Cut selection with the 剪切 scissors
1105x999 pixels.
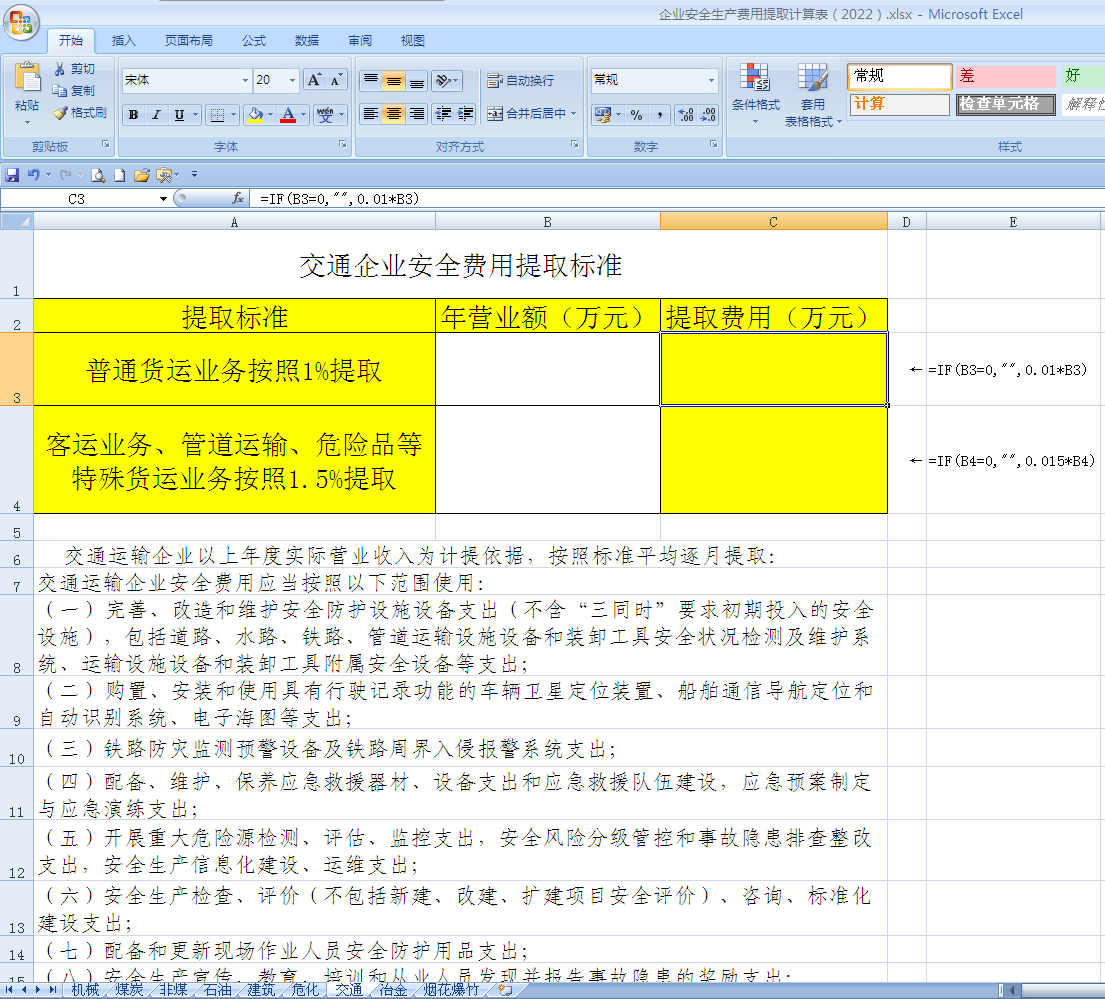click(75, 69)
